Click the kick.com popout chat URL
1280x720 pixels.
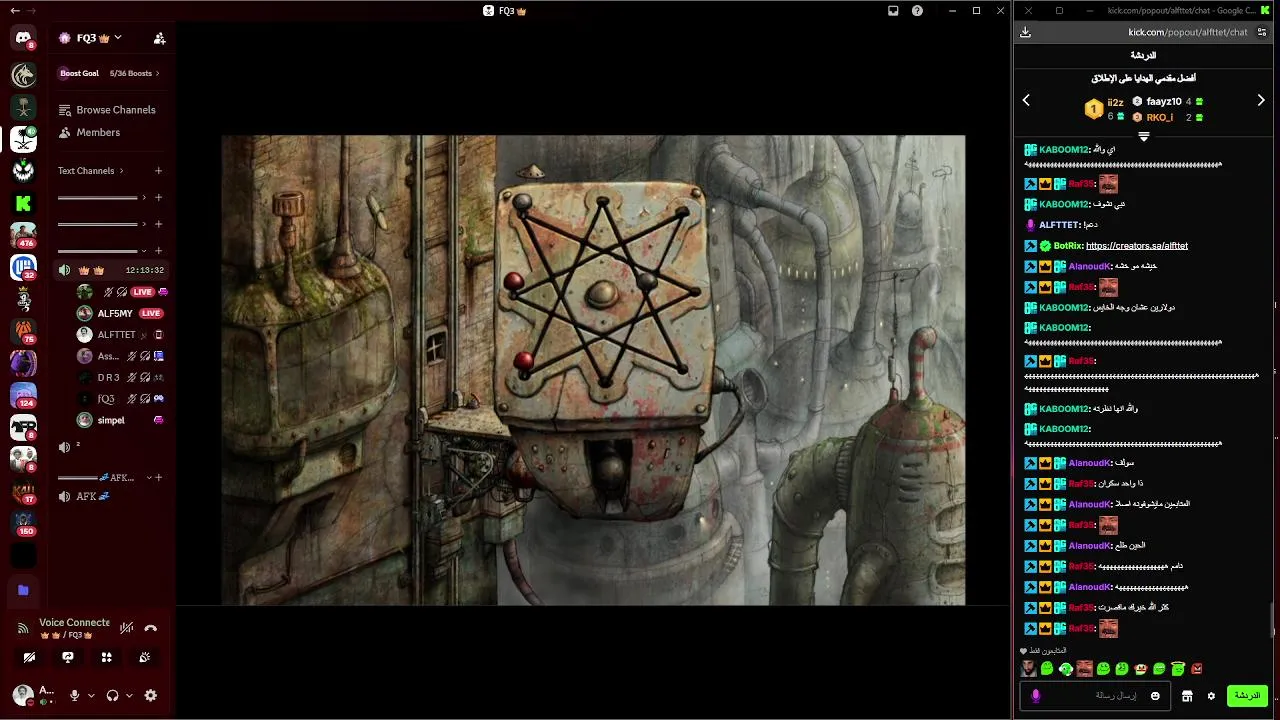point(1188,32)
